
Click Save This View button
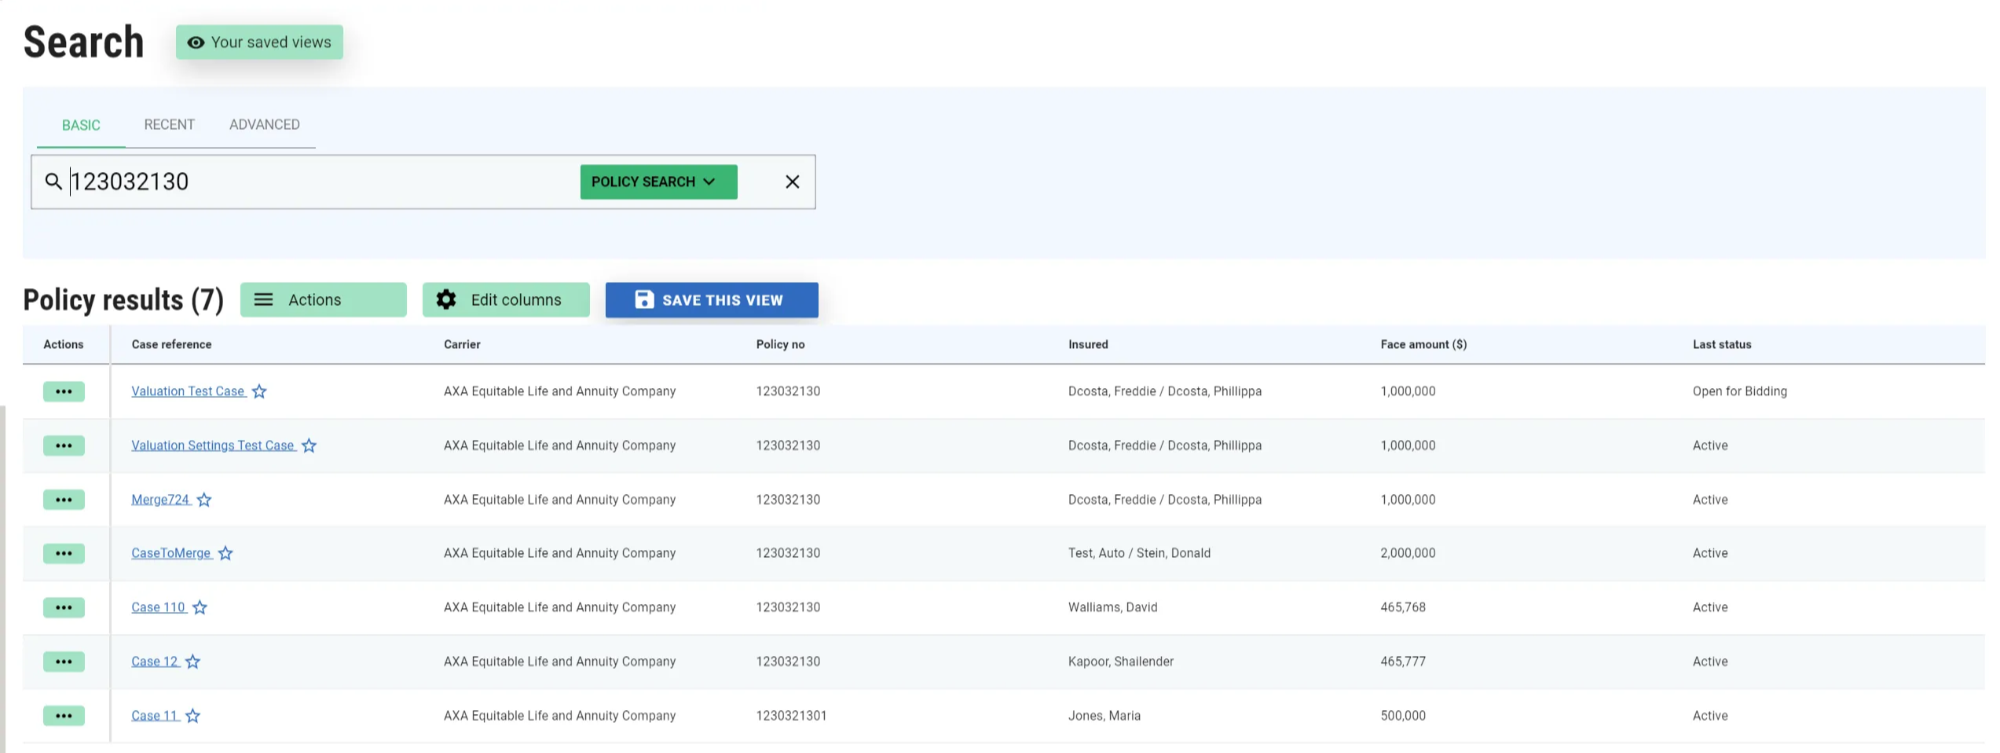711,300
